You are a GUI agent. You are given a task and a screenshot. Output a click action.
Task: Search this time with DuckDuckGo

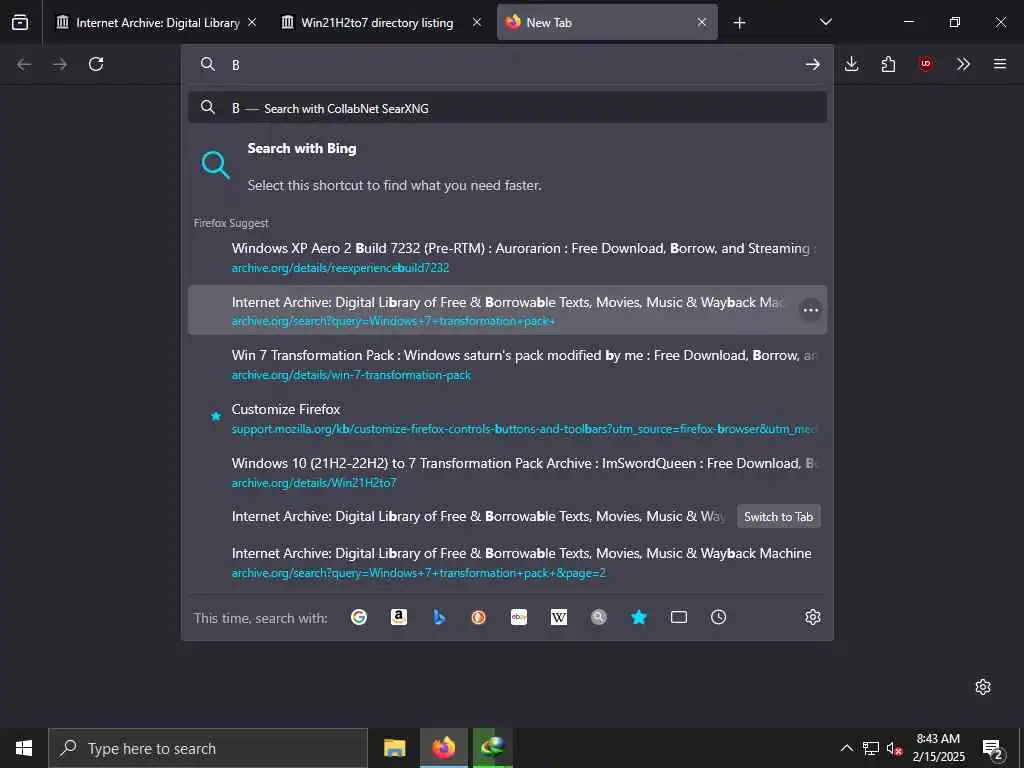click(x=479, y=617)
